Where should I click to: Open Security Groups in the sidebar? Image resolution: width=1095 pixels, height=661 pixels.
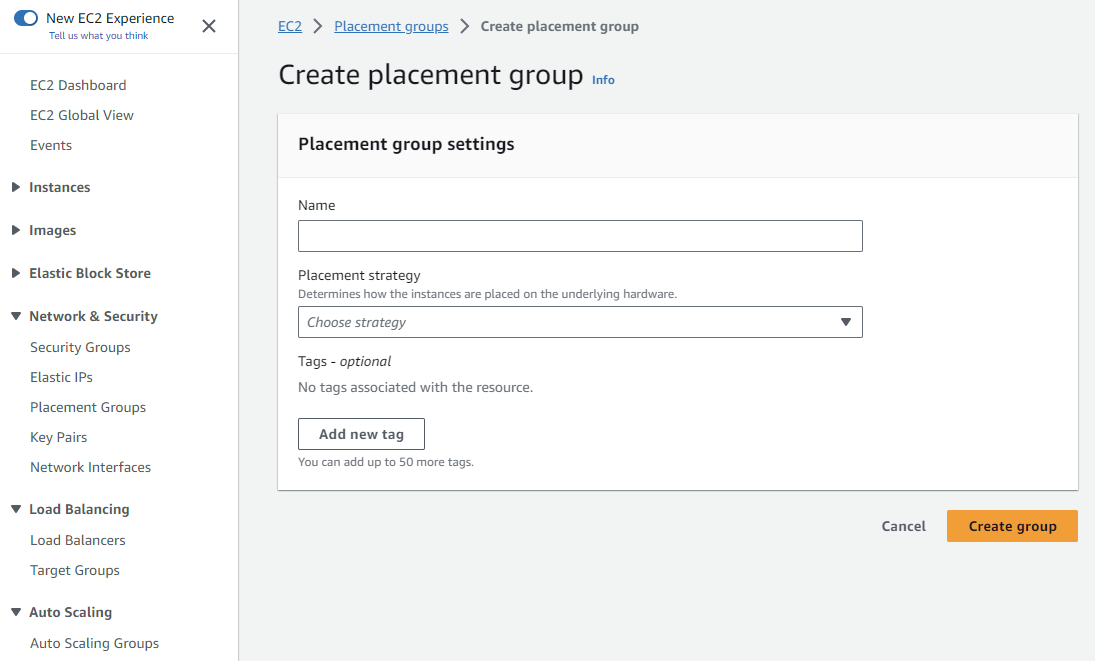point(80,347)
